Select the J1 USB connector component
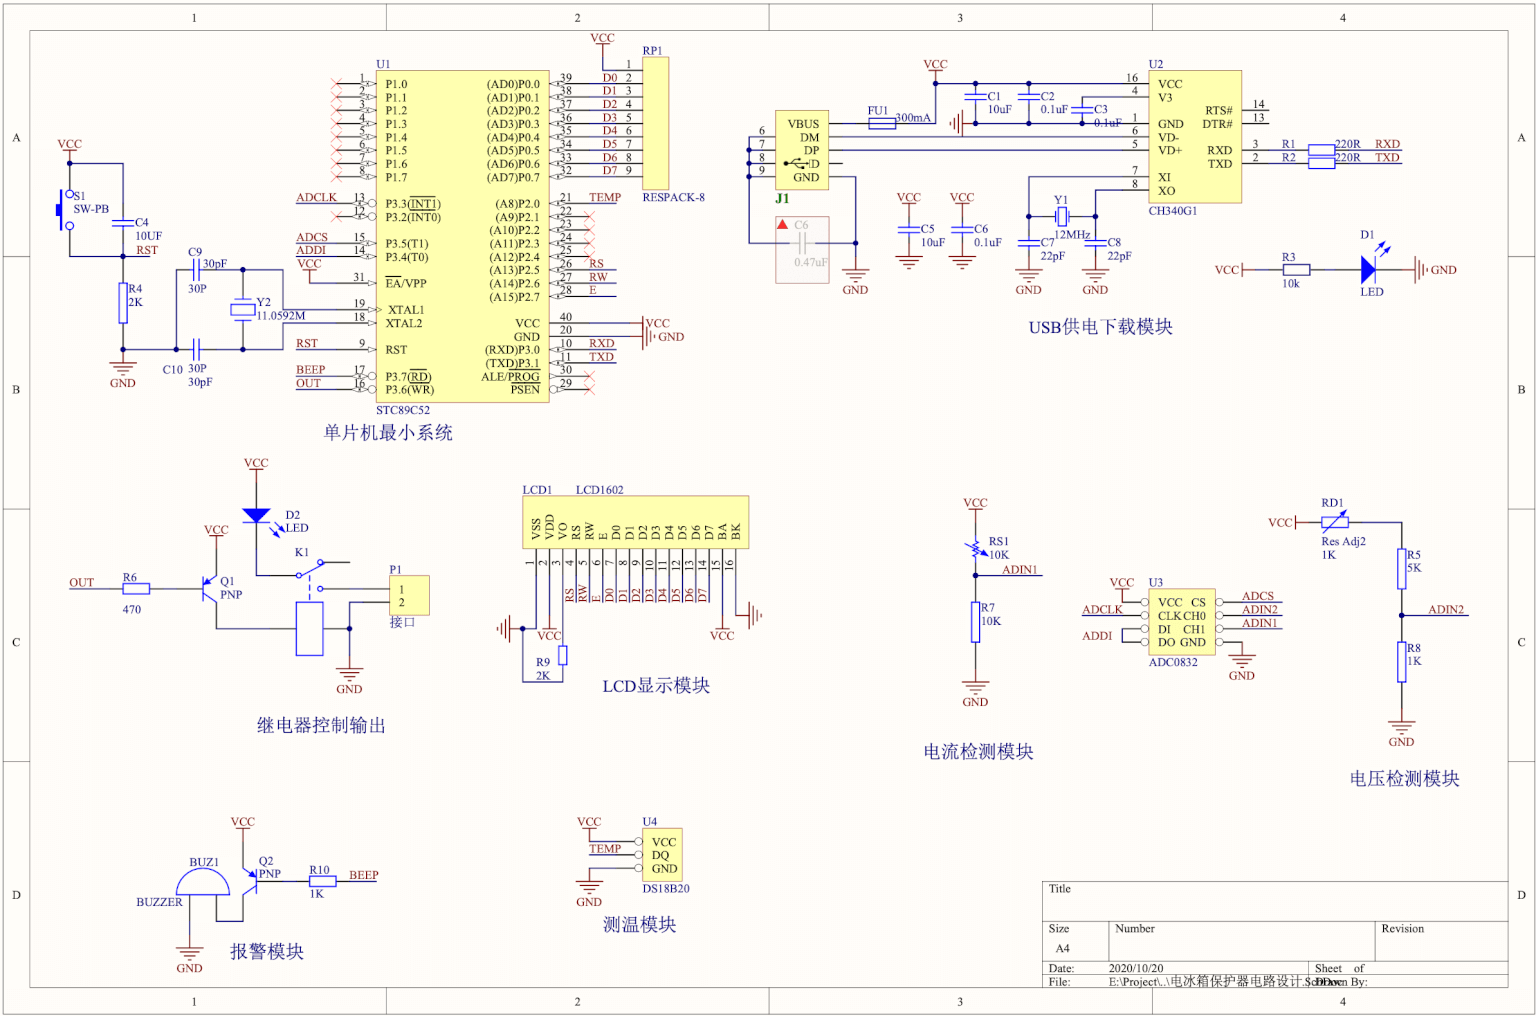The height and width of the screenshot is (1016, 1536). click(x=802, y=150)
